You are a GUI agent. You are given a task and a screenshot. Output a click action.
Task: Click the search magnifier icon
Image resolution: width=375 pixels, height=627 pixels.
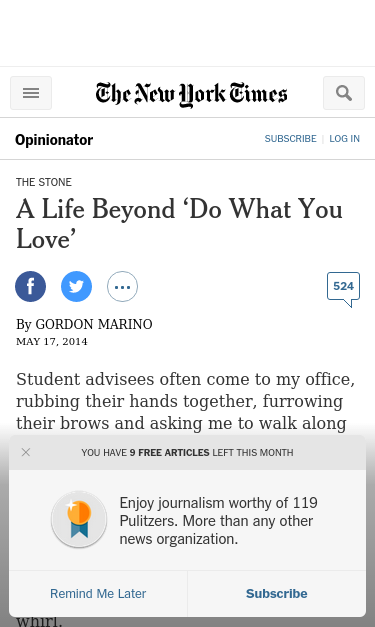pos(344,93)
